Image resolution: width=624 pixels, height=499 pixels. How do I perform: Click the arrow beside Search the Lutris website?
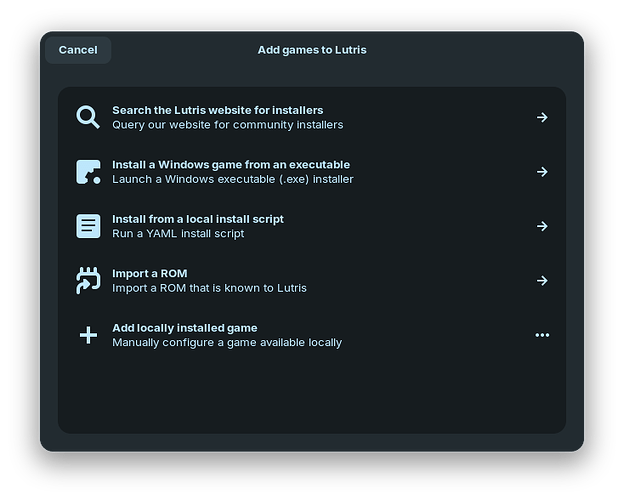tap(542, 117)
